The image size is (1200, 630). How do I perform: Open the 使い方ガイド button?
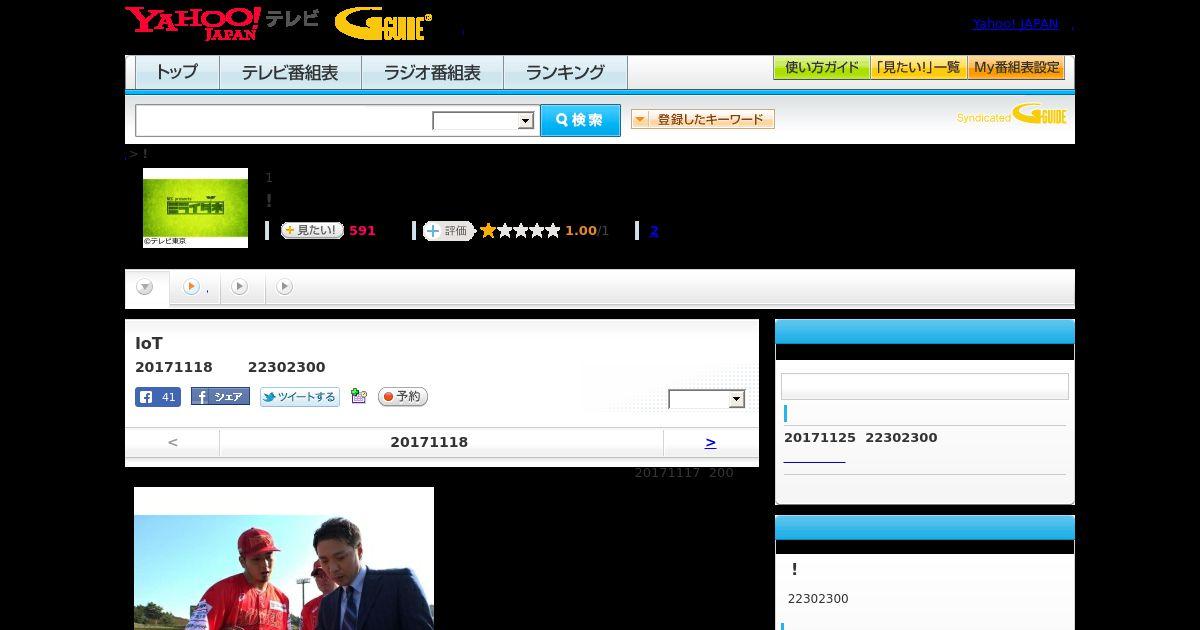(x=822, y=68)
